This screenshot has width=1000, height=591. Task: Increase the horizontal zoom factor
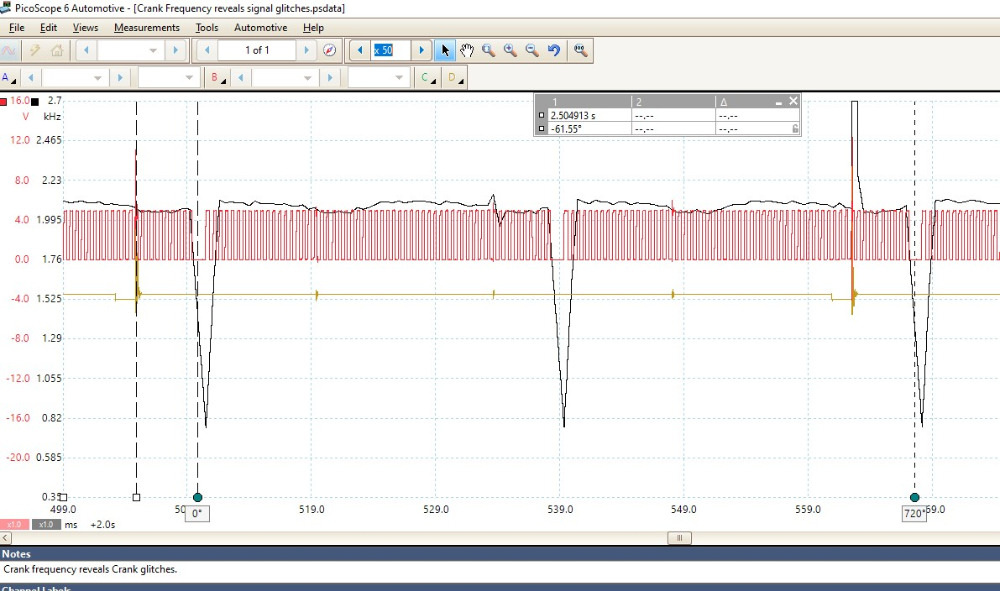point(422,50)
